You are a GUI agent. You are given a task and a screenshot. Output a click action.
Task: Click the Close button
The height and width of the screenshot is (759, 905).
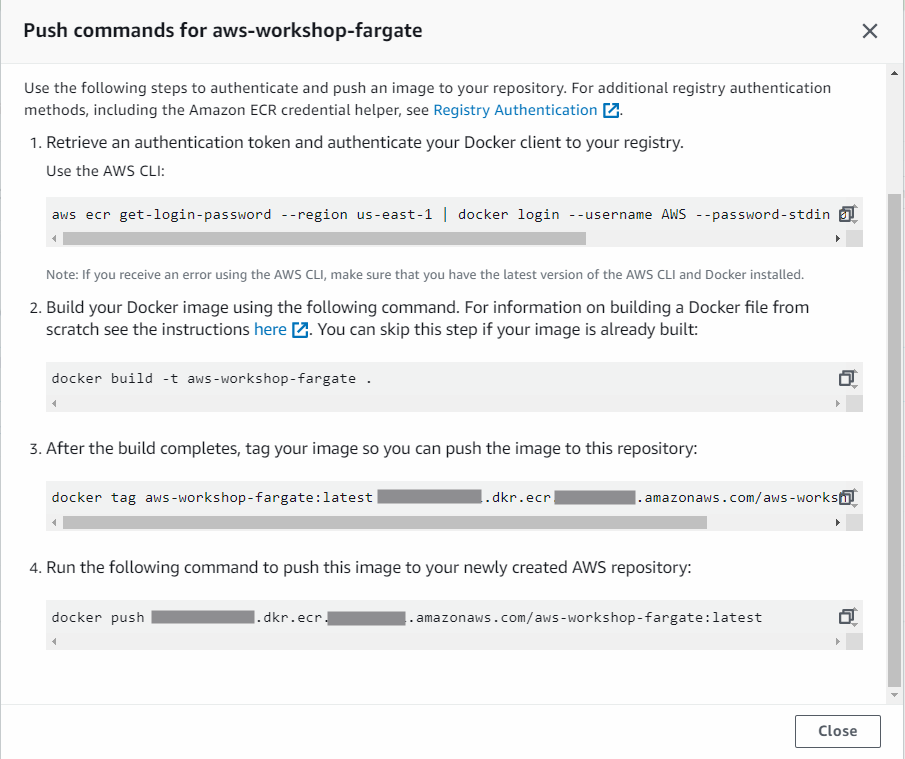point(837,731)
